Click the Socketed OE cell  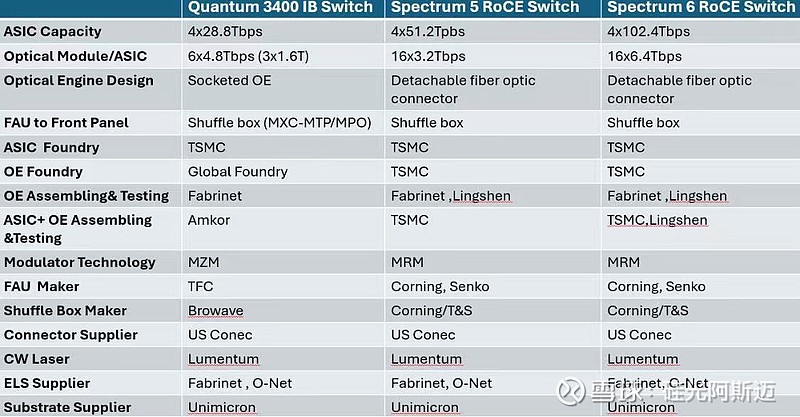pyautogui.click(x=230, y=81)
